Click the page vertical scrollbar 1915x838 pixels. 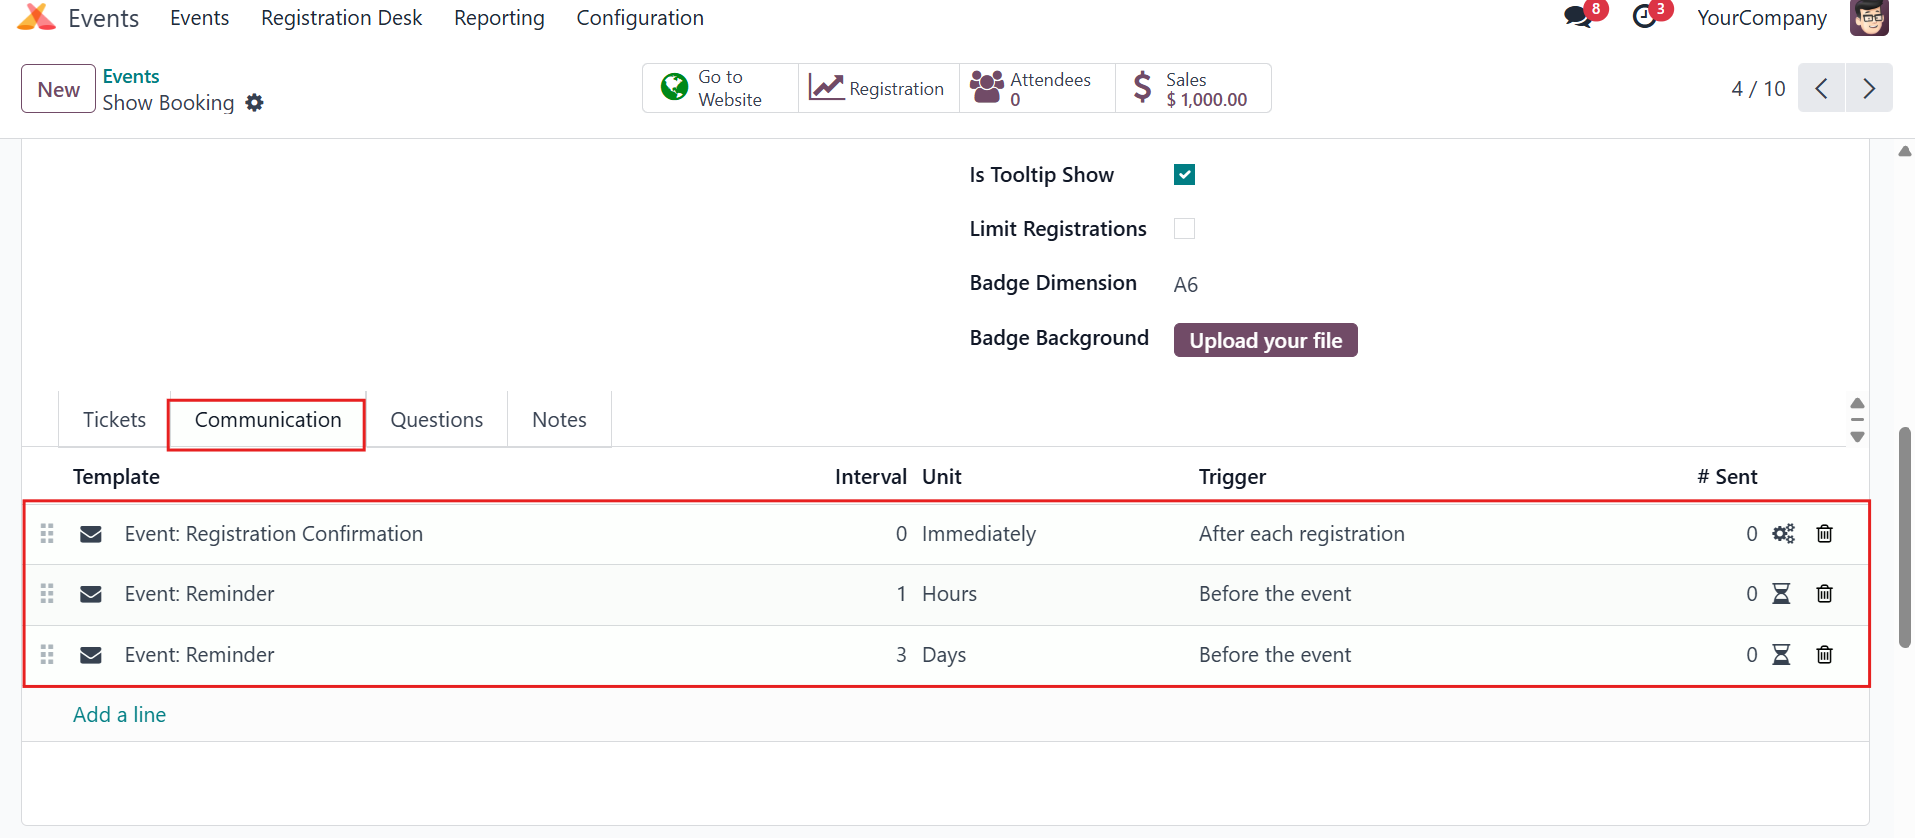click(x=1904, y=537)
